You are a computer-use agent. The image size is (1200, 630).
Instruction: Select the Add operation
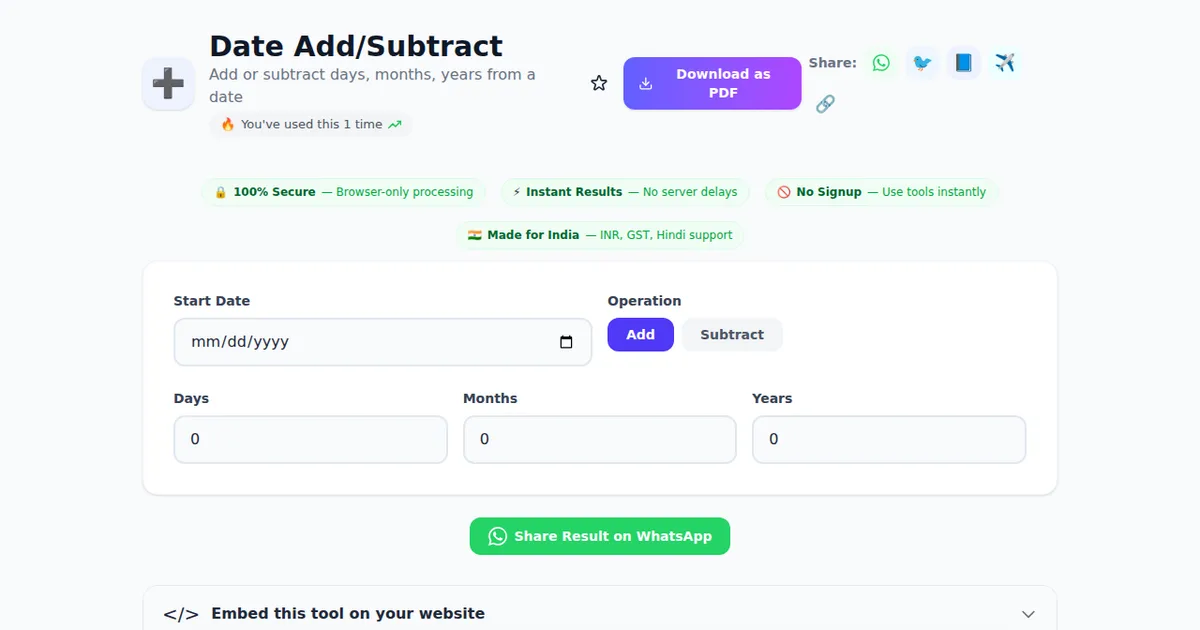640,335
